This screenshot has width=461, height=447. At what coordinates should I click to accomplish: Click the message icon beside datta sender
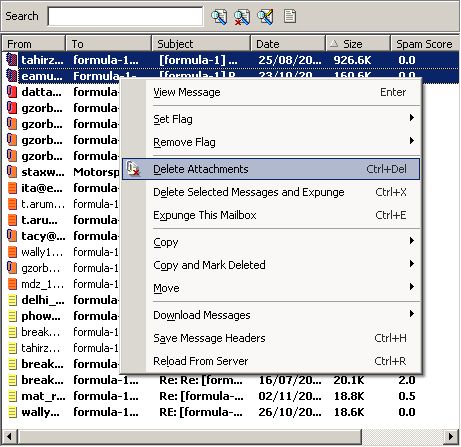pos(12,92)
